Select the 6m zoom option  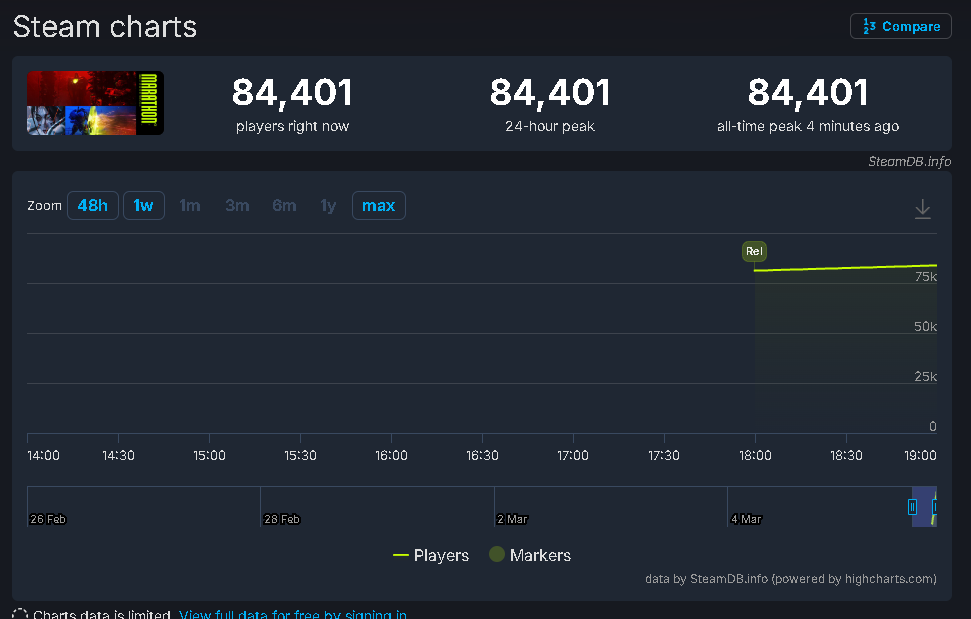(x=284, y=206)
